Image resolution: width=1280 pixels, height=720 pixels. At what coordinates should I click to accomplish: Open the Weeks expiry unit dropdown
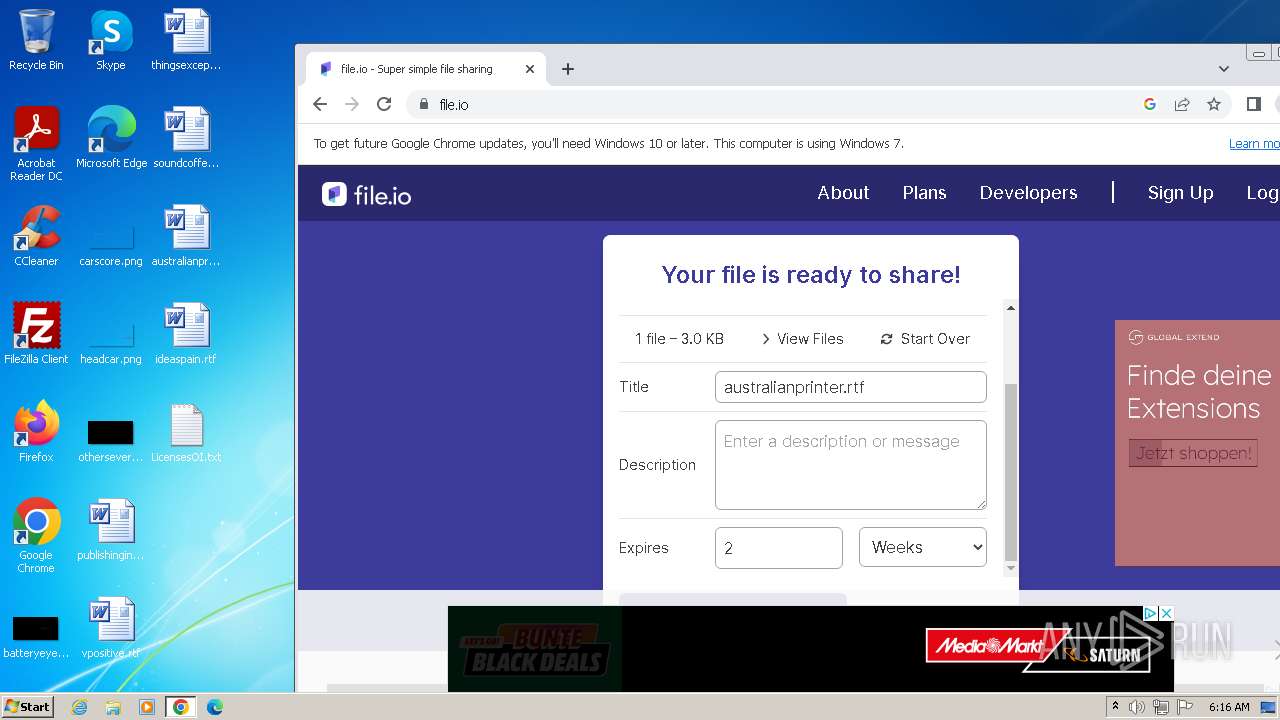923,547
